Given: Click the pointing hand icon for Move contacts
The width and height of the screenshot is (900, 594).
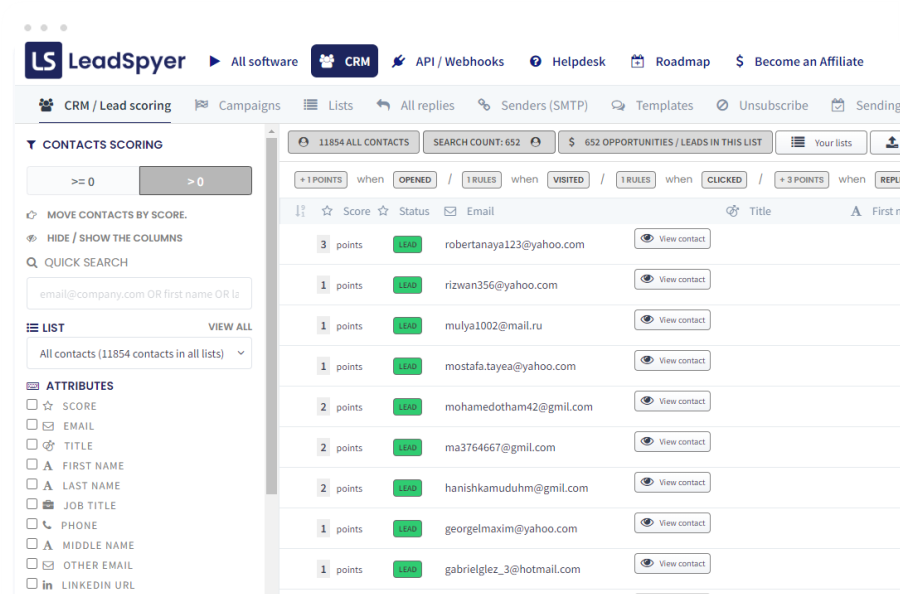Looking at the screenshot, I should tap(32, 215).
